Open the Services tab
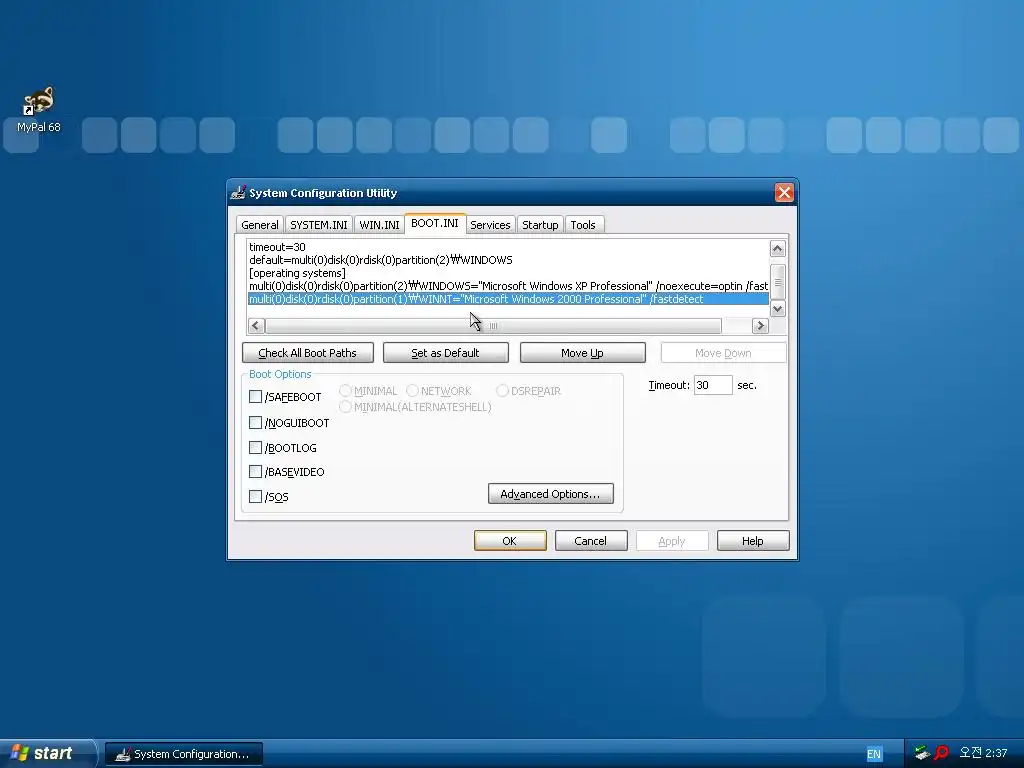 (490, 225)
